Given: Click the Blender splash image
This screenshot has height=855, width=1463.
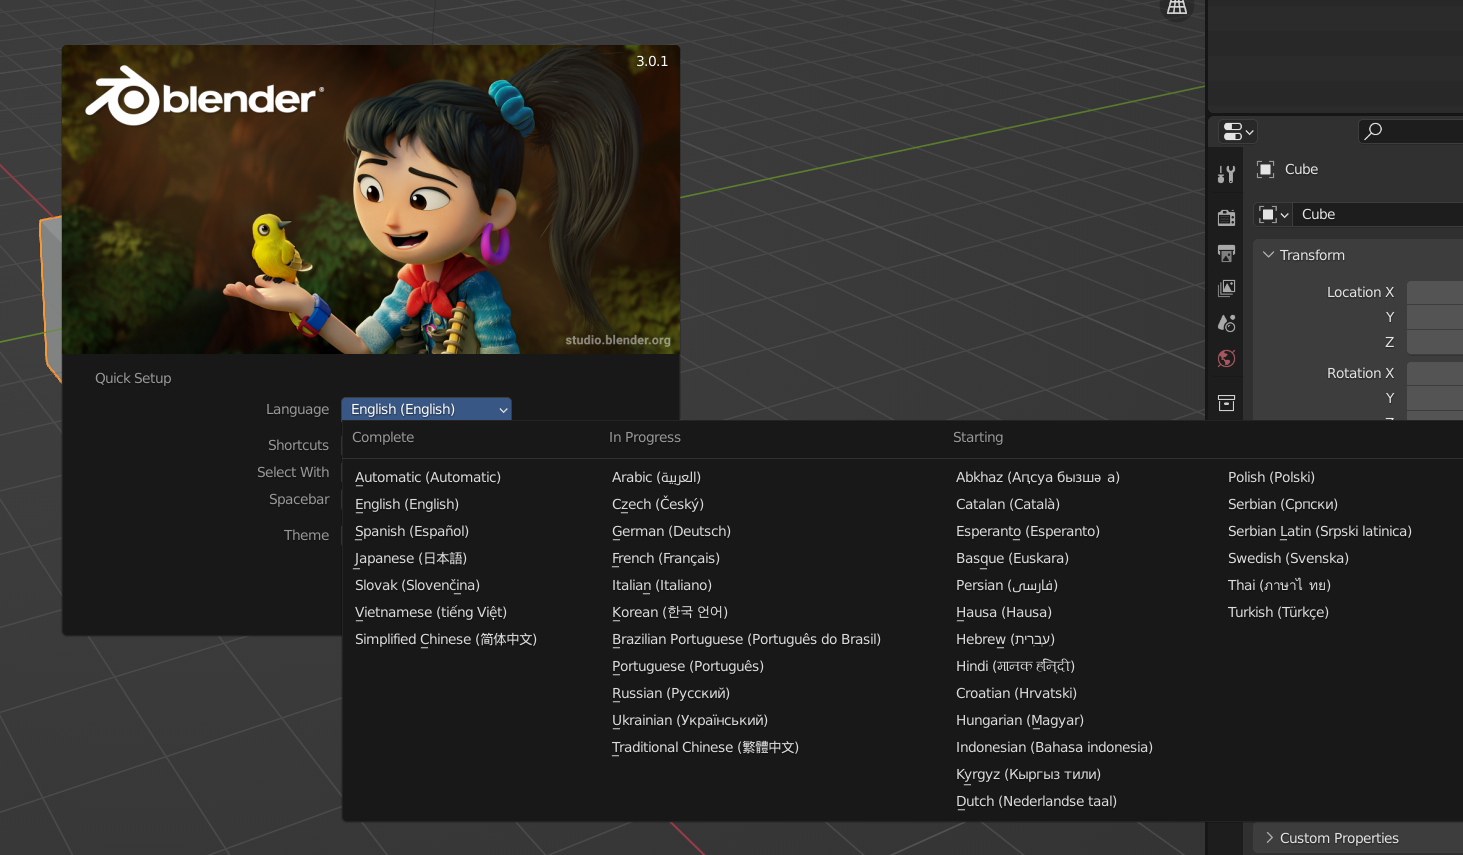Looking at the screenshot, I should click(371, 200).
